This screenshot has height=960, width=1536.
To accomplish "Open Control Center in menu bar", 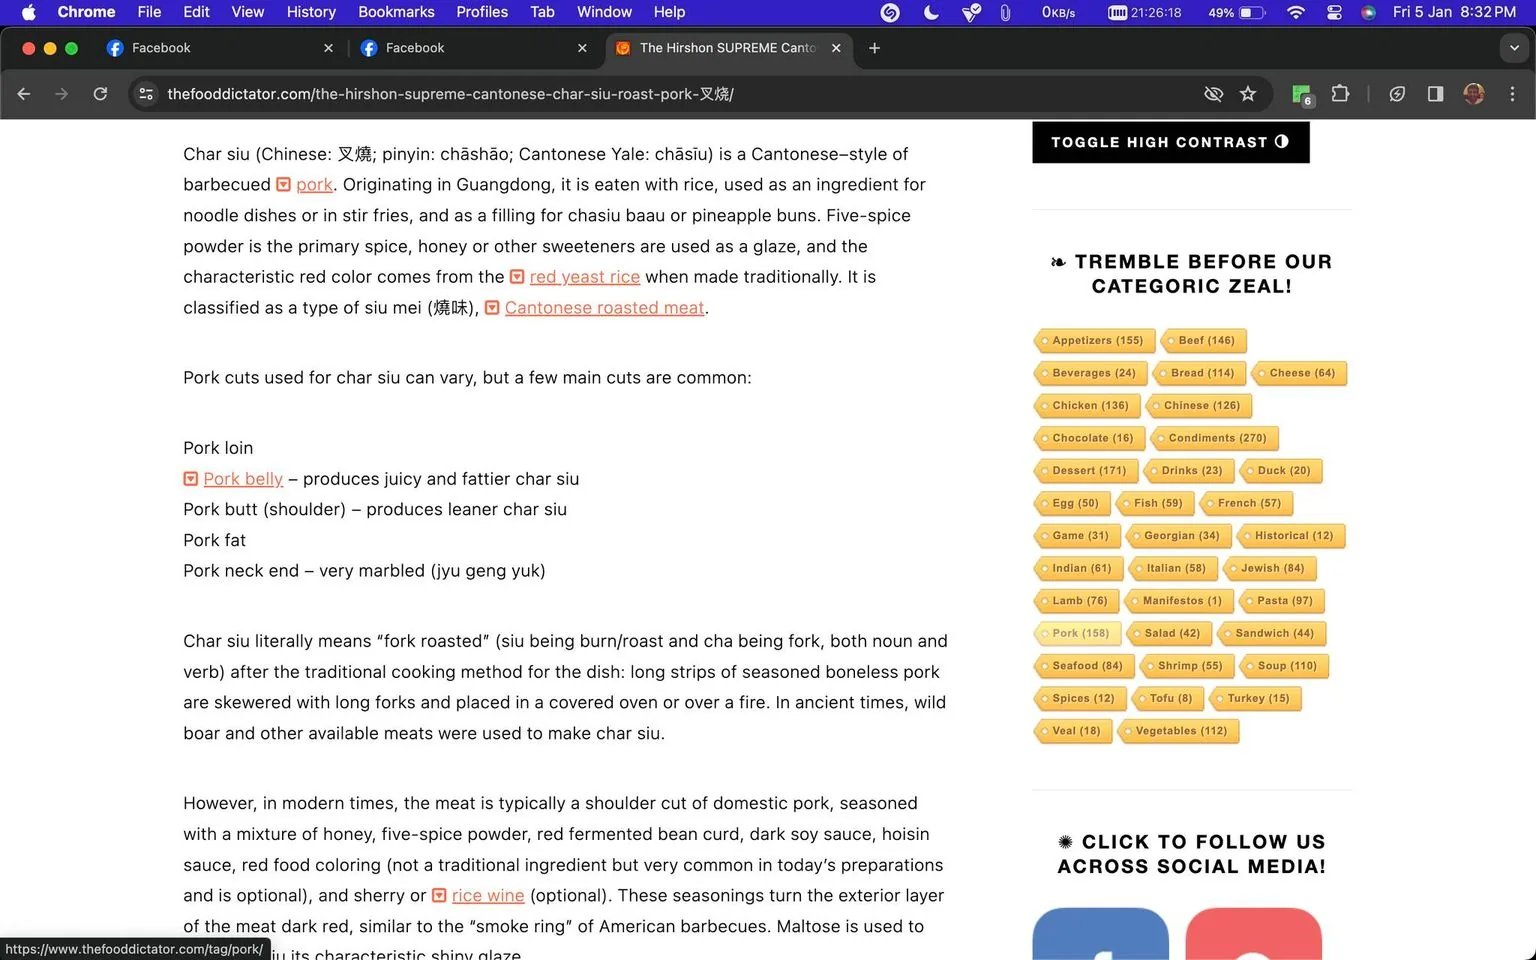I will 1334,12.
